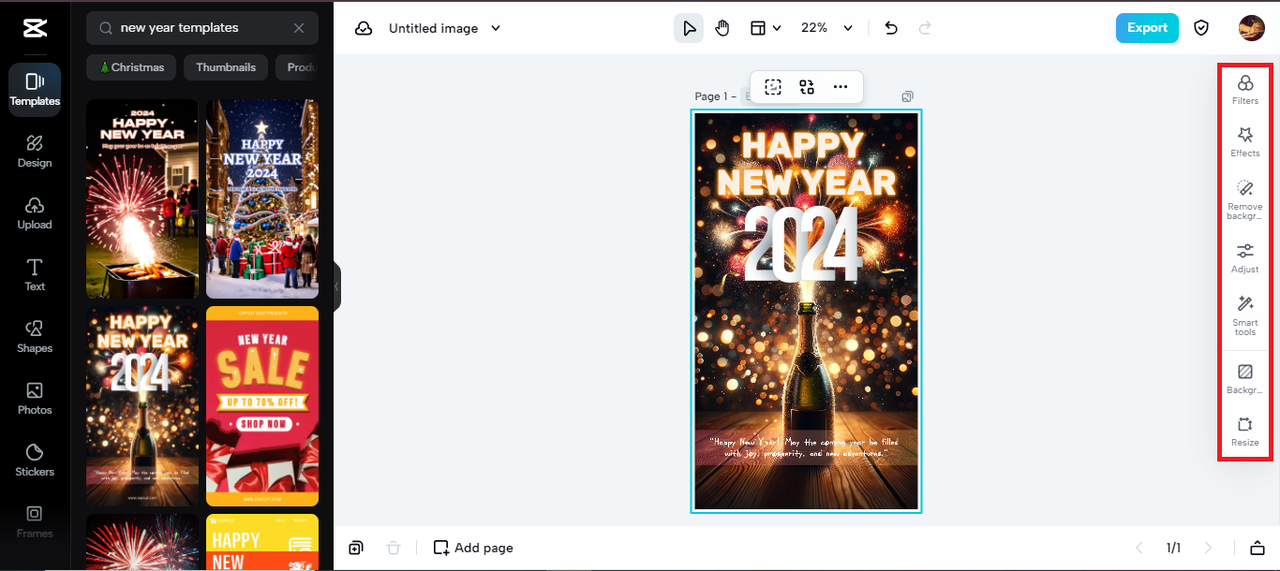Click the cloud save status icon
The width and height of the screenshot is (1280, 571).
point(364,28)
